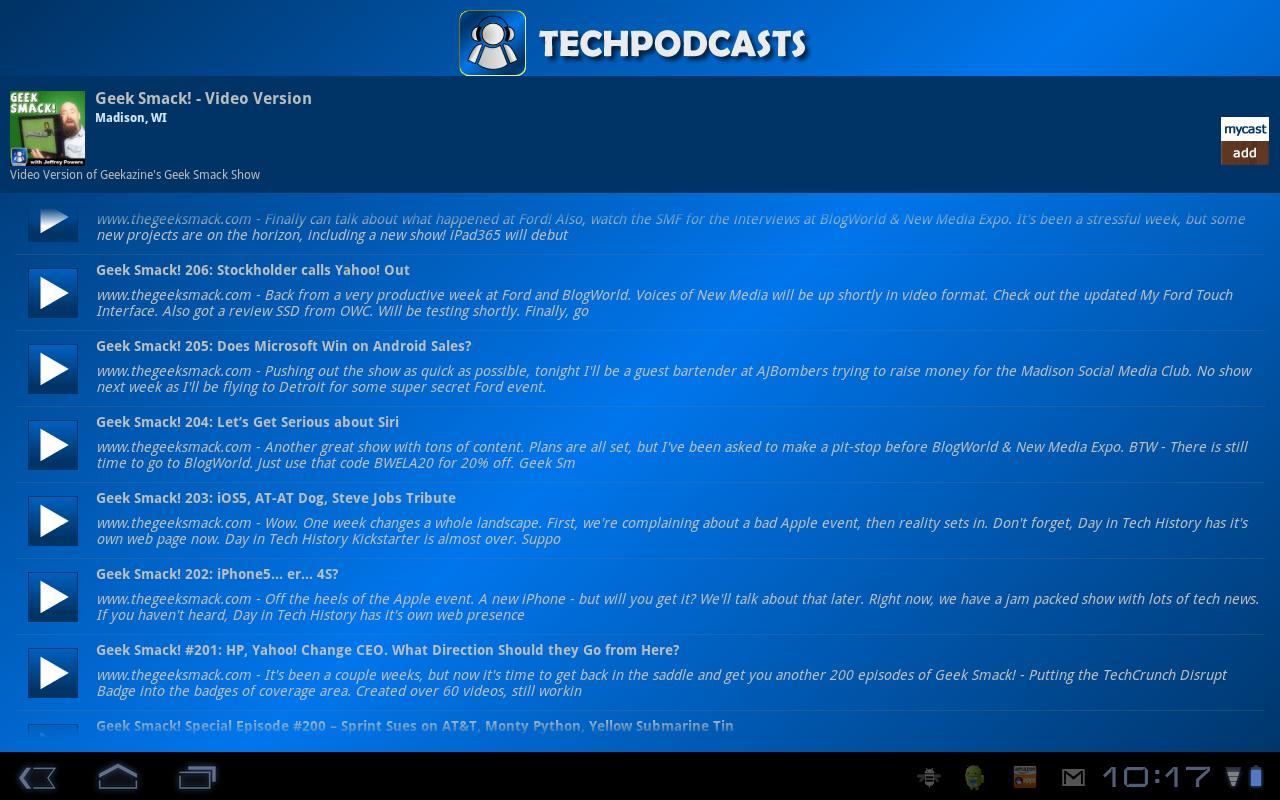Click 'Video Version of Geekazine's Geek Smack Show' text
The image size is (1280, 800).
pyautogui.click(x=135, y=175)
